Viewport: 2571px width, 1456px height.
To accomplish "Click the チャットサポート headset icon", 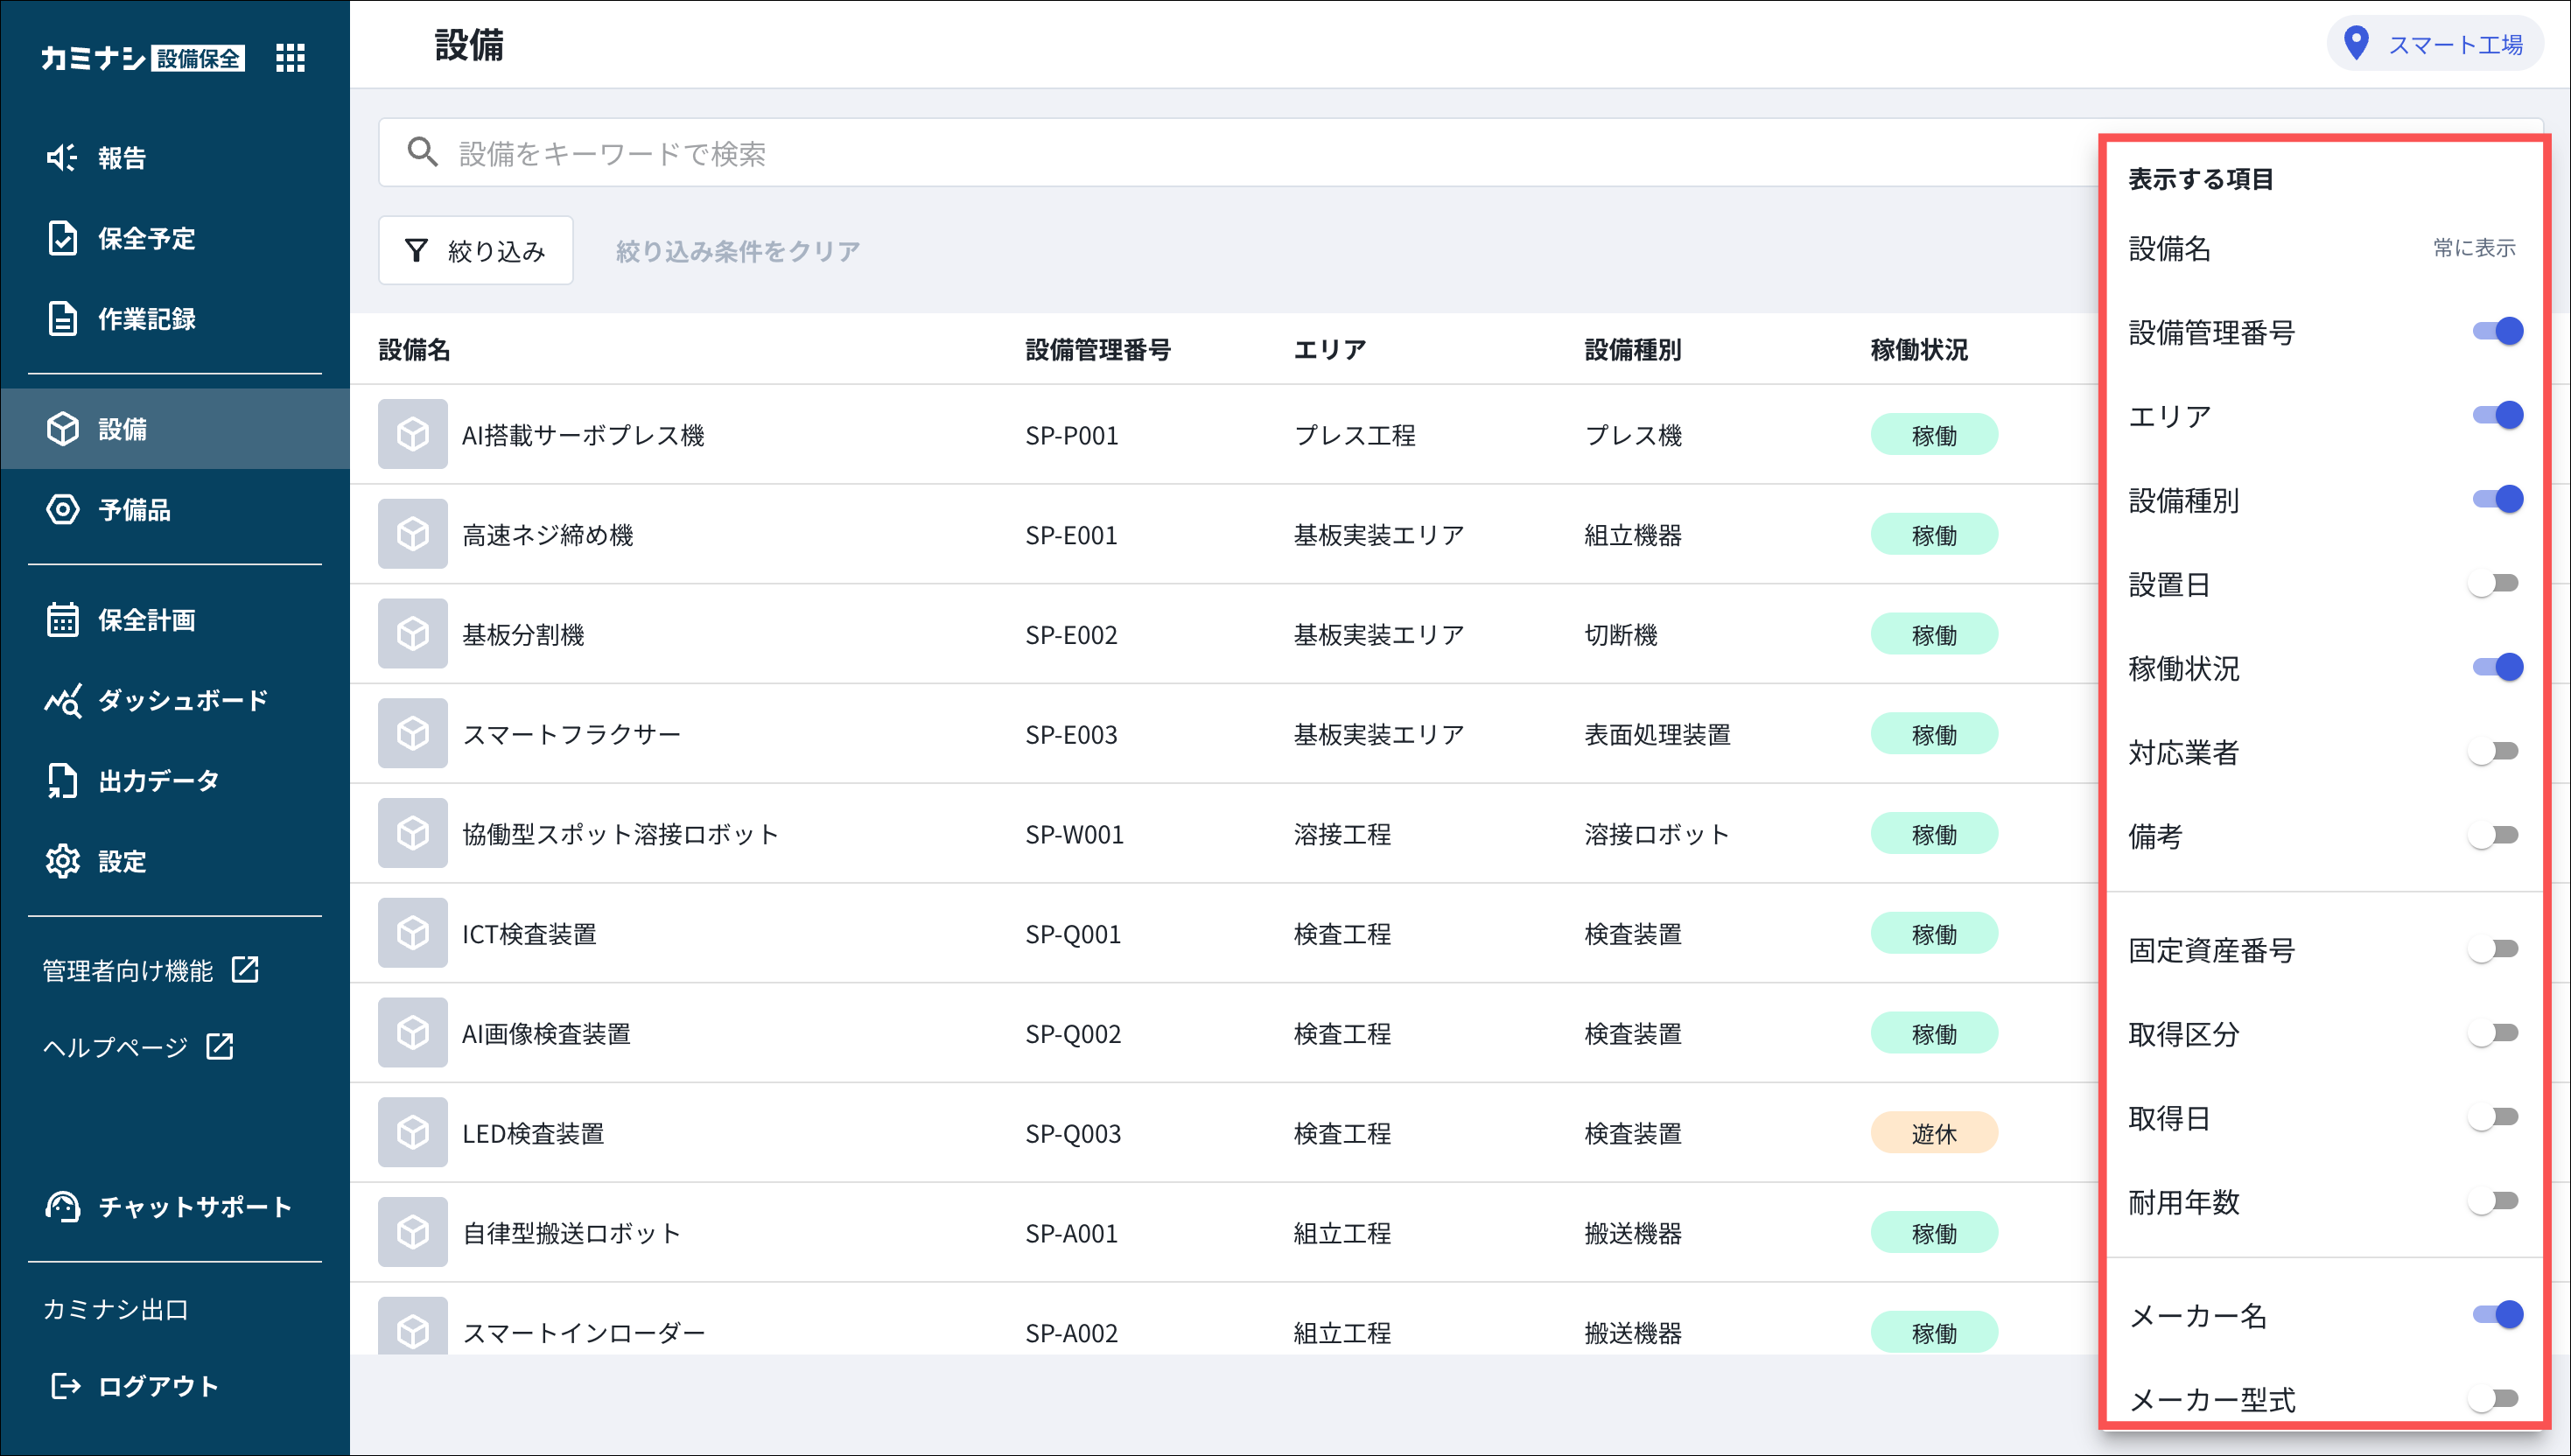I will pyautogui.click(x=62, y=1207).
